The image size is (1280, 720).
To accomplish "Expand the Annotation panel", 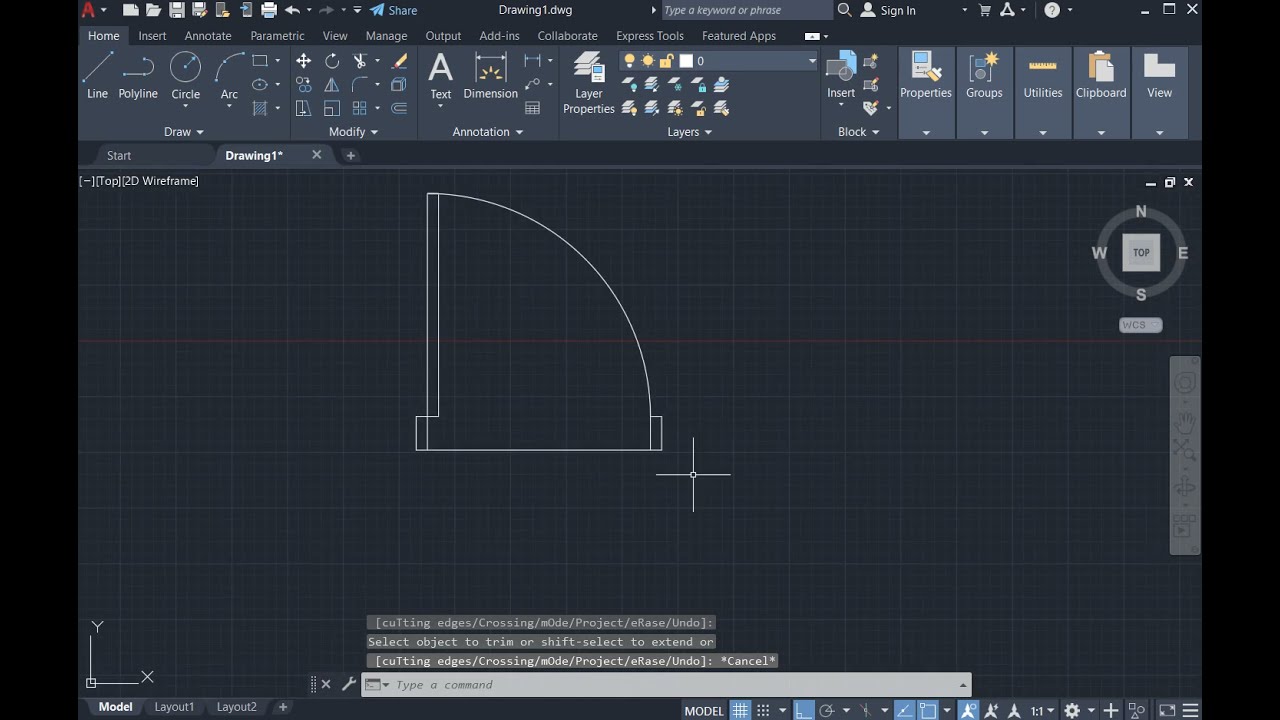I will tap(488, 132).
